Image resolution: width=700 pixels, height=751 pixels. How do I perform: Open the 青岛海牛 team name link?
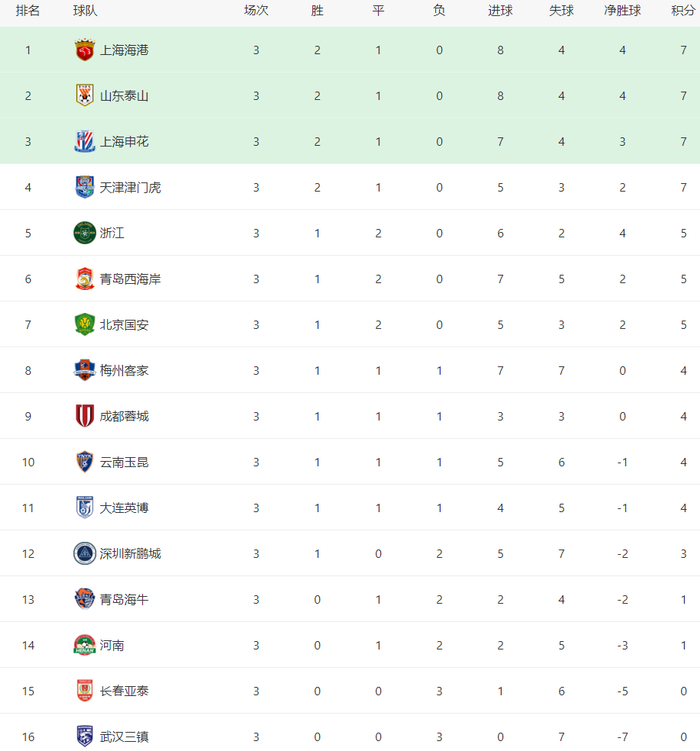pyautogui.click(x=124, y=599)
